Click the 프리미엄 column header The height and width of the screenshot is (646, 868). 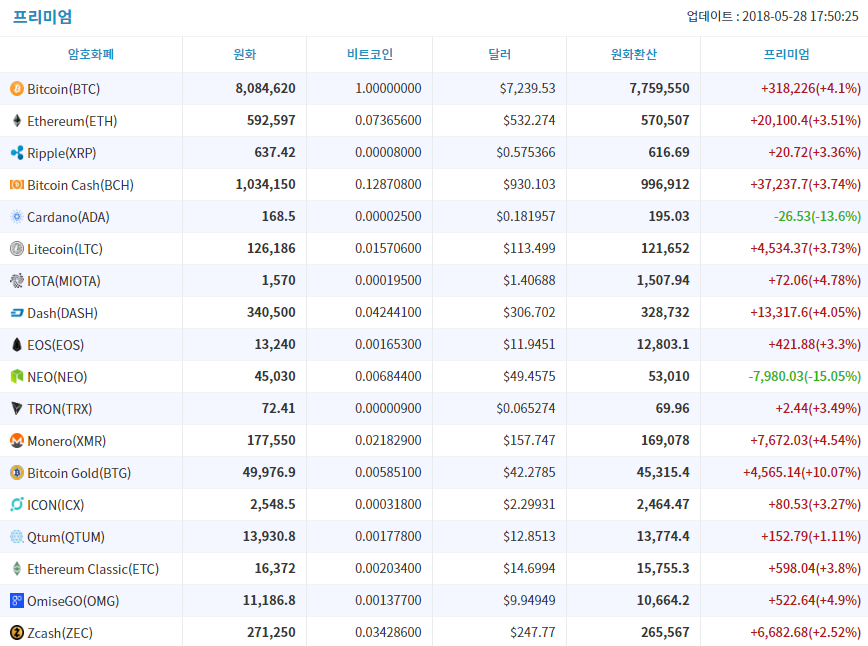(x=787, y=54)
